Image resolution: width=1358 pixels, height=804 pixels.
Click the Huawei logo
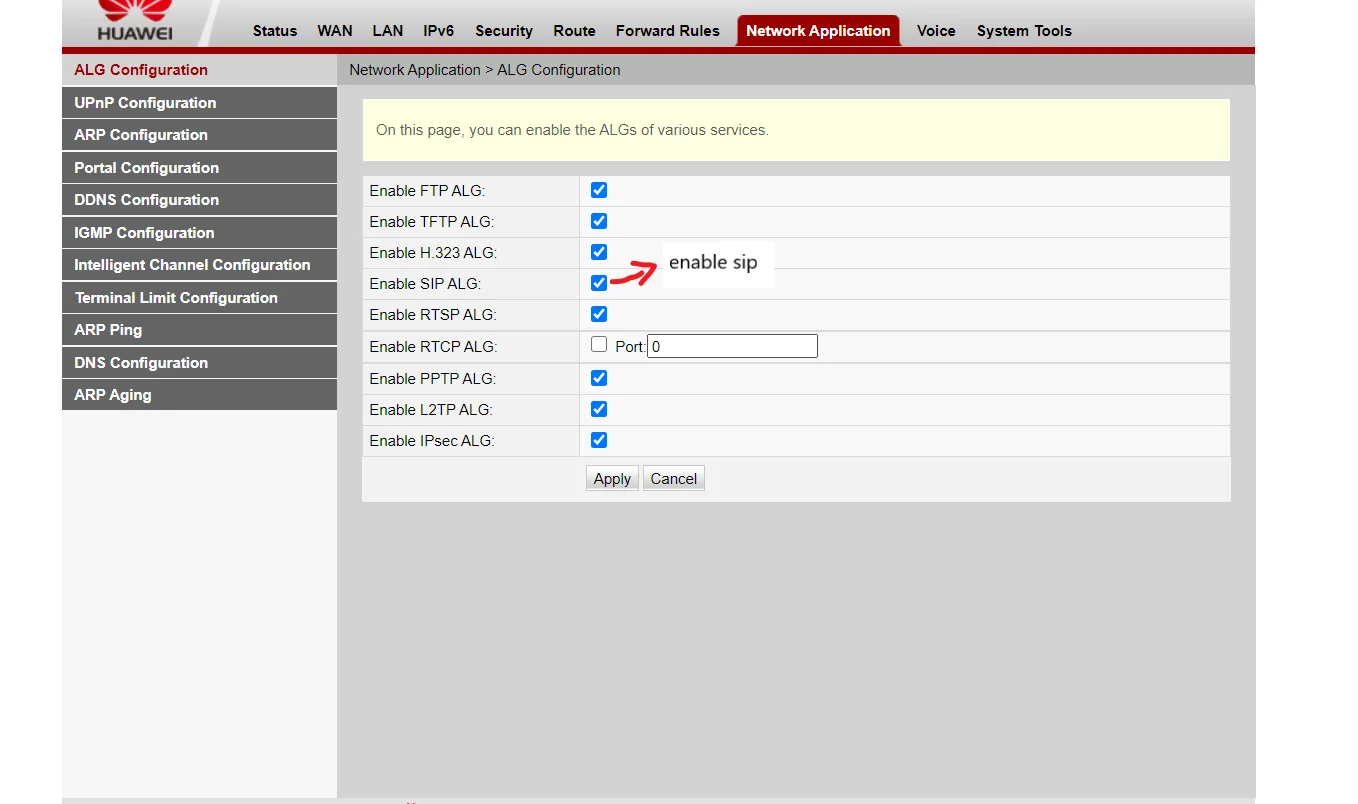[x=134, y=20]
